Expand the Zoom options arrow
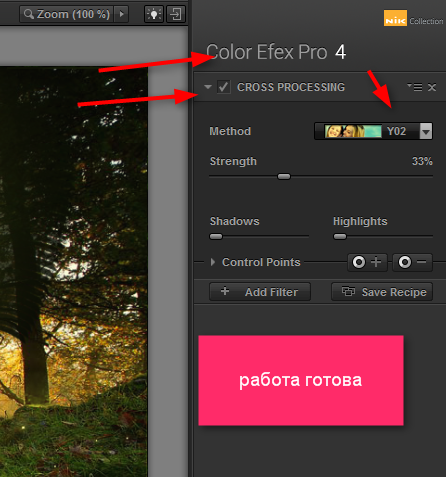This screenshot has width=446, height=477. tap(122, 14)
